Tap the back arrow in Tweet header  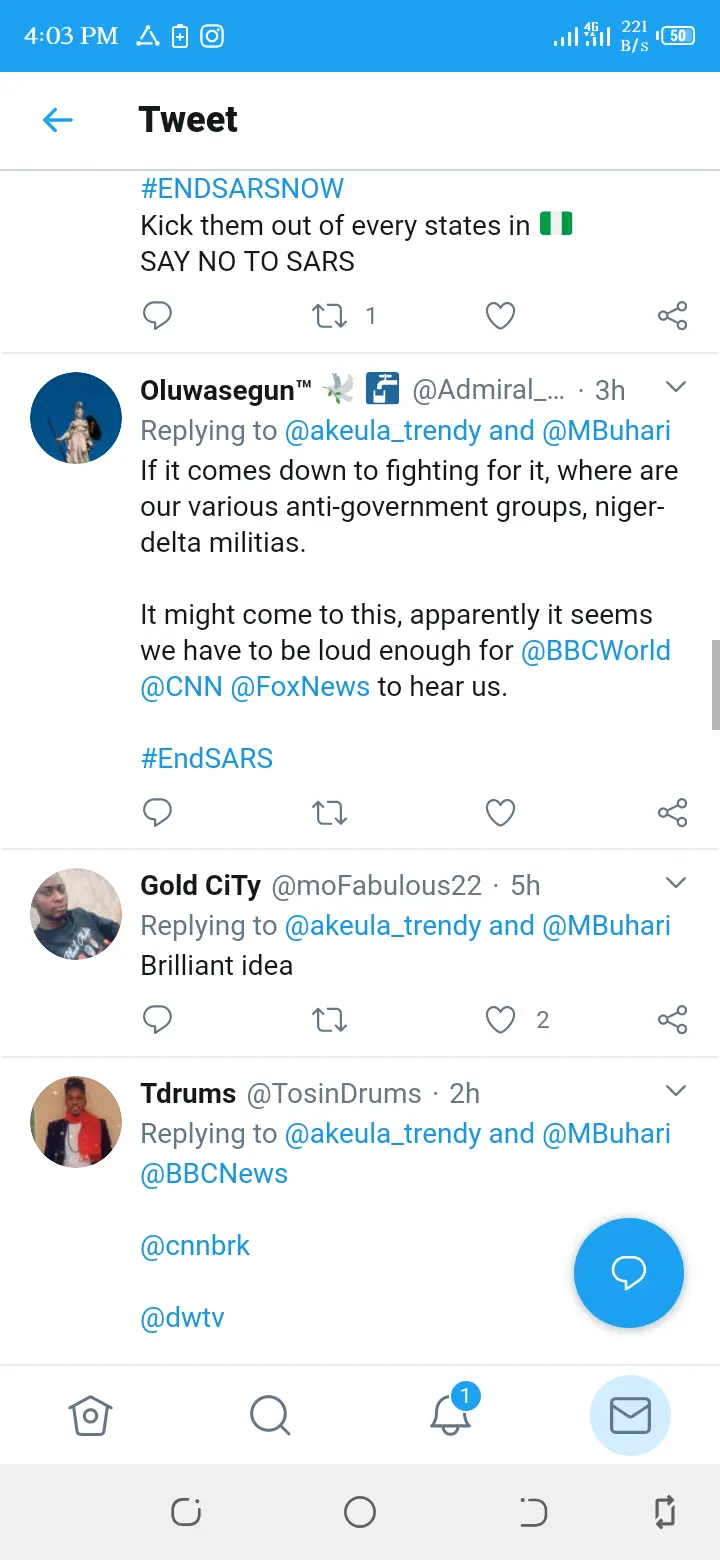(58, 121)
